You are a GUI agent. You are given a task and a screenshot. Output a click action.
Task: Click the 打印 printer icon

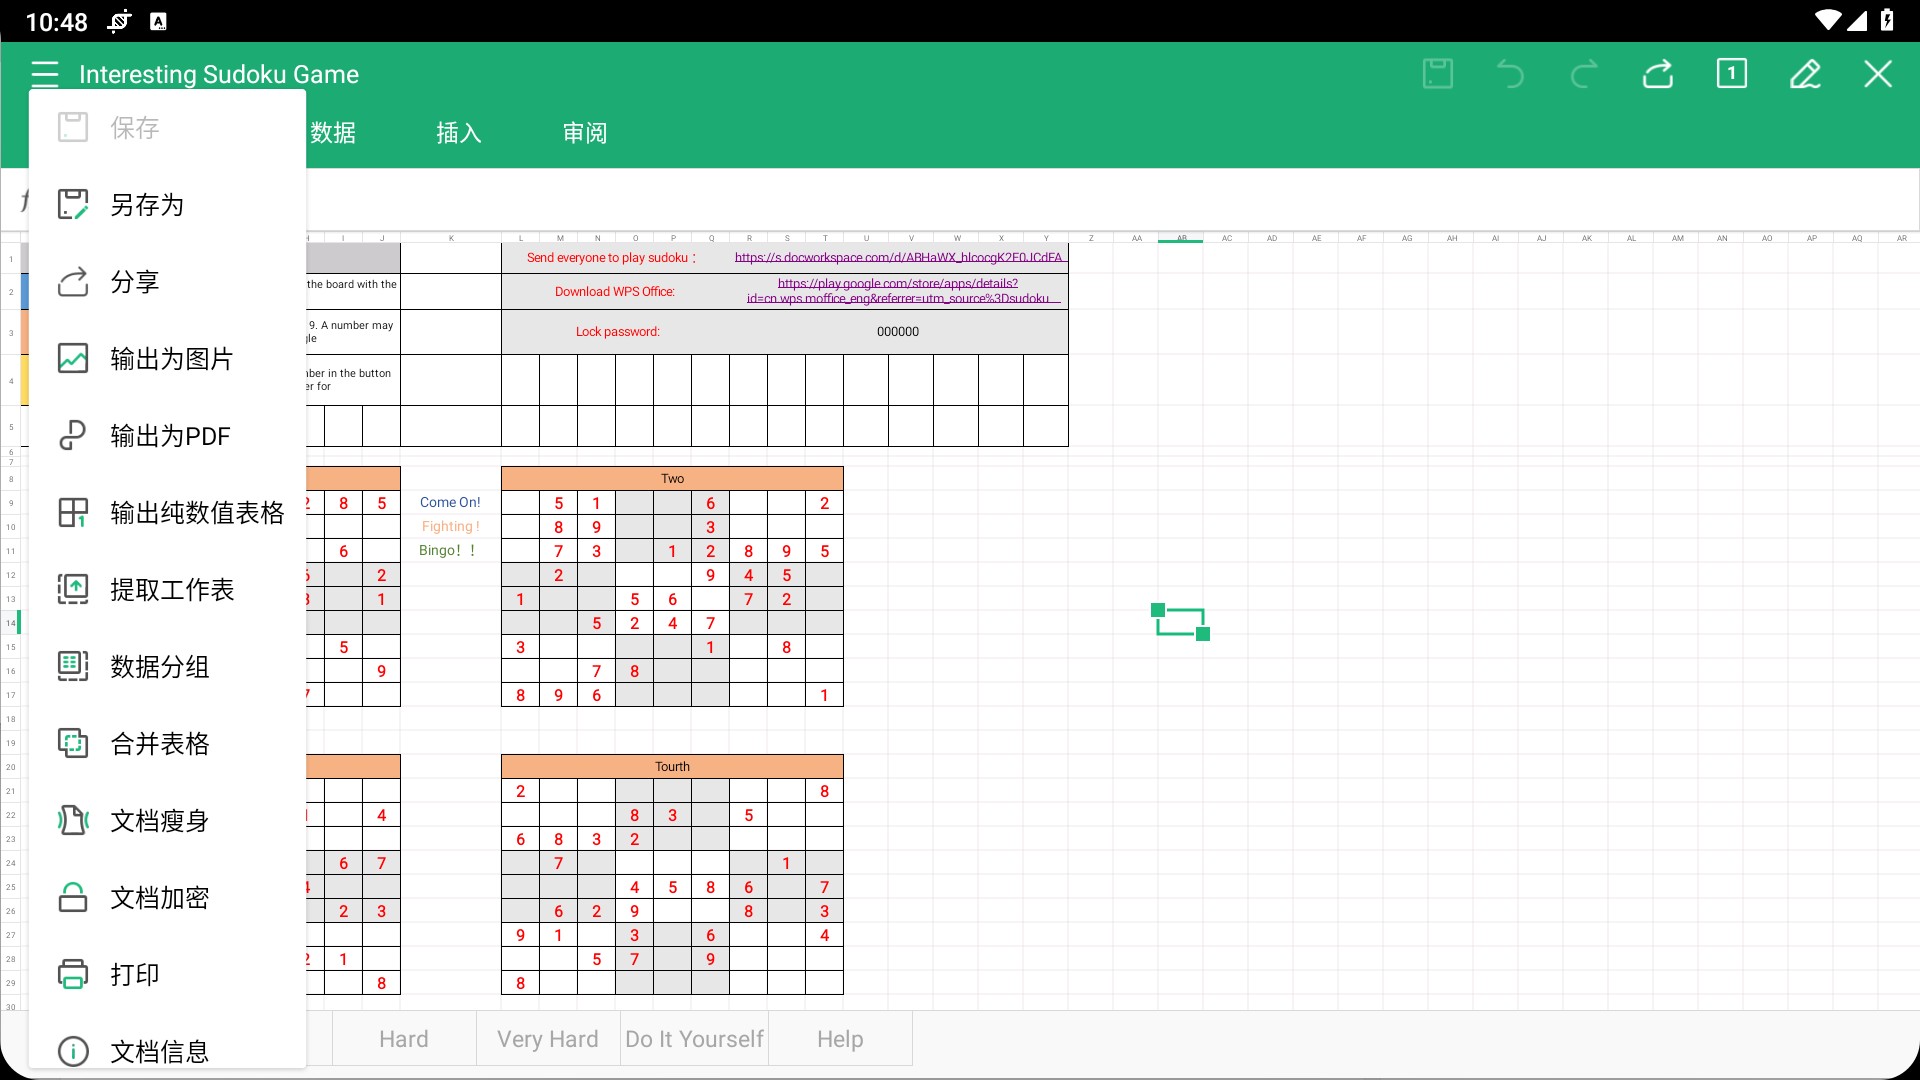pos(73,975)
